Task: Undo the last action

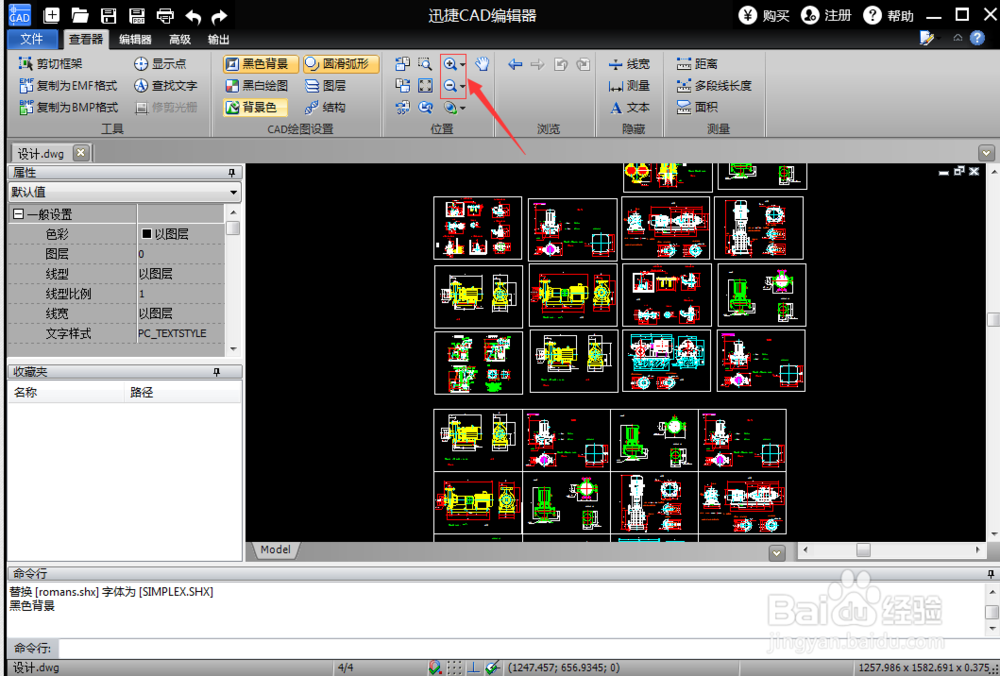Action: coord(193,16)
